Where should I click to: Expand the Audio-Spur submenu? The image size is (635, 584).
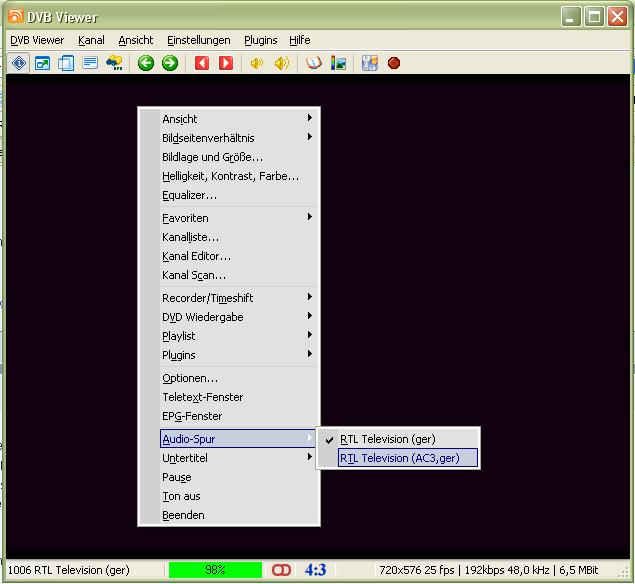(238, 439)
